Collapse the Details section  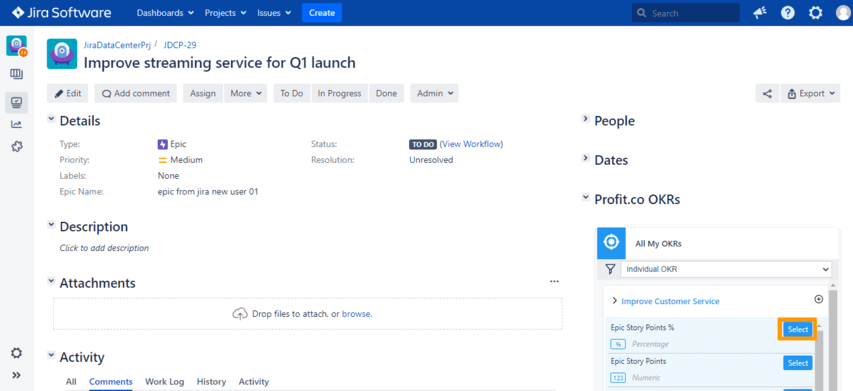click(x=51, y=119)
